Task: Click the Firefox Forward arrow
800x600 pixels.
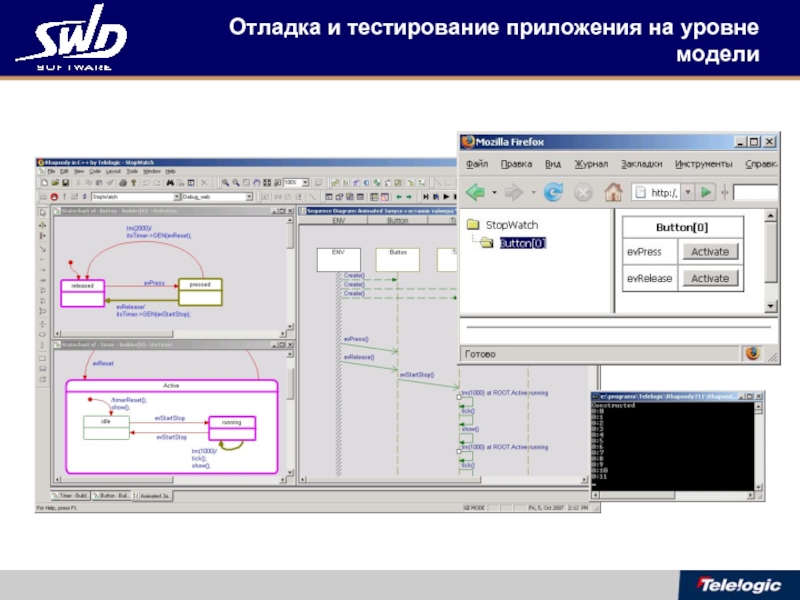Action: (513, 192)
